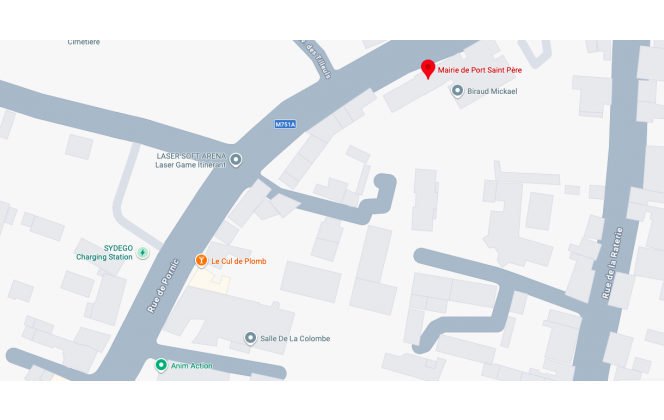This screenshot has width=664, height=420.
Task: Open the Anim Action text label
Action: click(191, 366)
